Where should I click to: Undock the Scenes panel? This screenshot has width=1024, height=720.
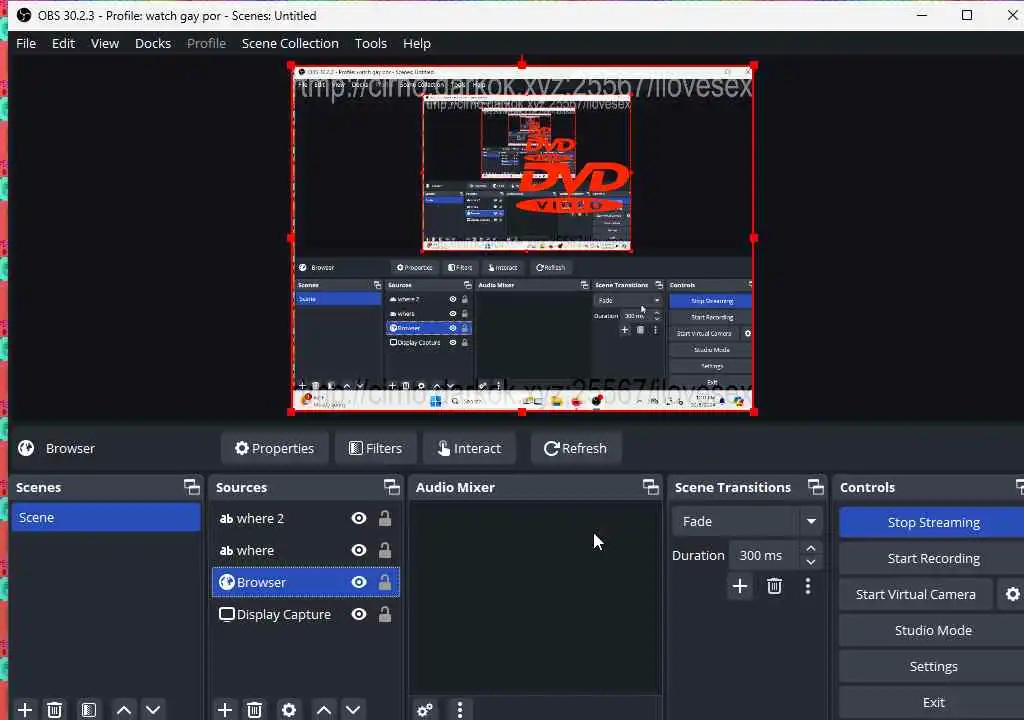pos(192,487)
